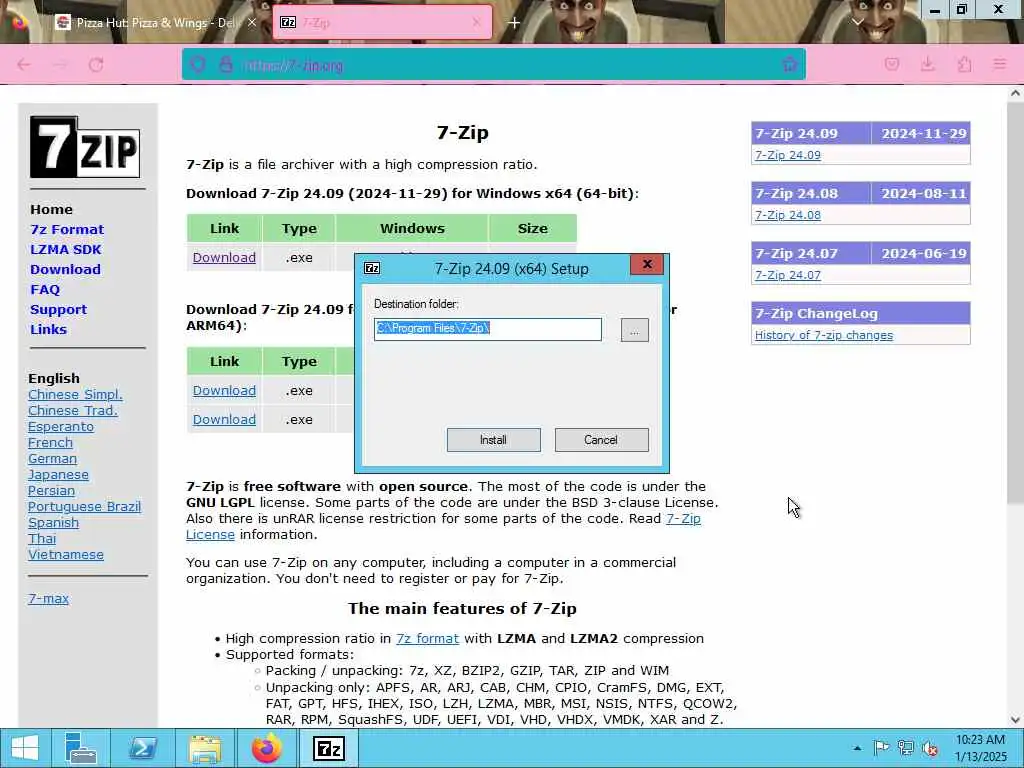Open the 7z Format sidebar link
This screenshot has height=768, width=1024.
pyautogui.click(x=67, y=229)
